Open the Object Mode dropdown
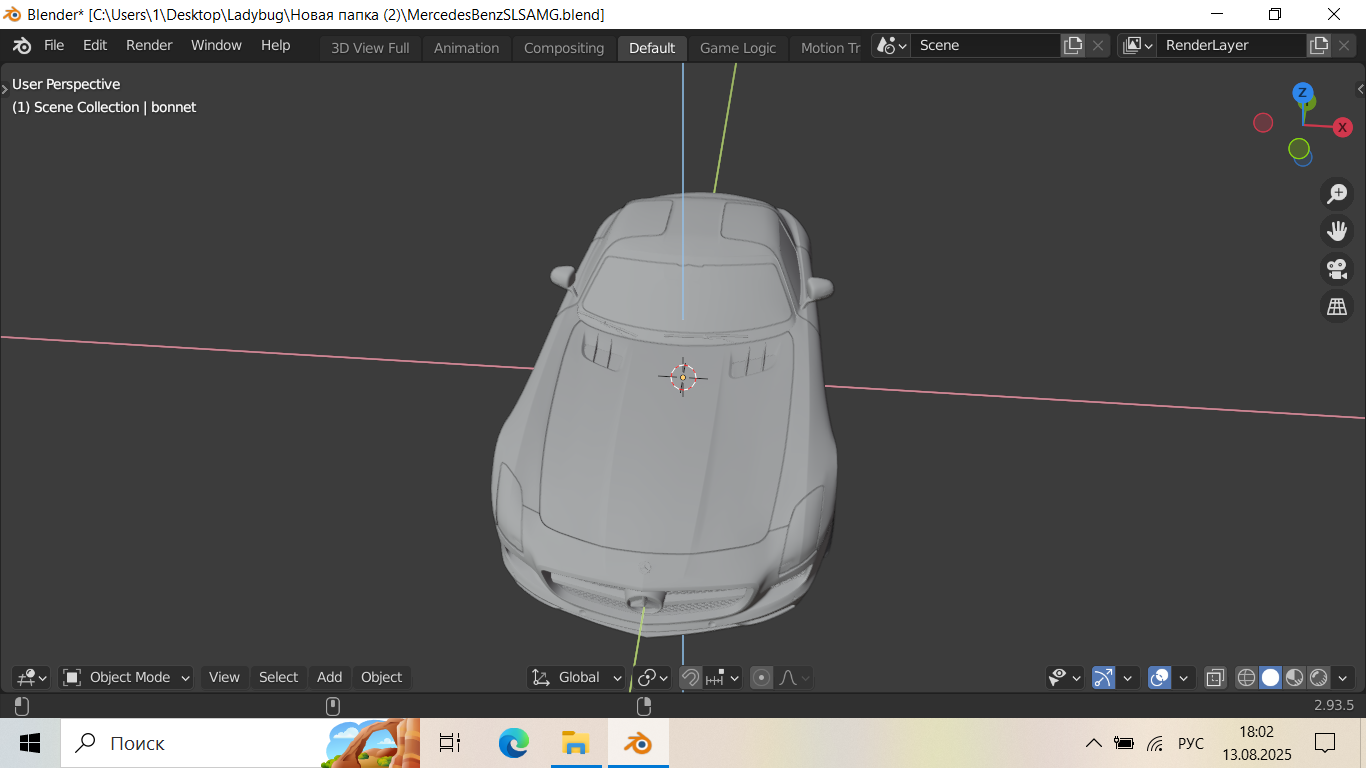Image resolution: width=1366 pixels, height=768 pixels. coord(126,677)
